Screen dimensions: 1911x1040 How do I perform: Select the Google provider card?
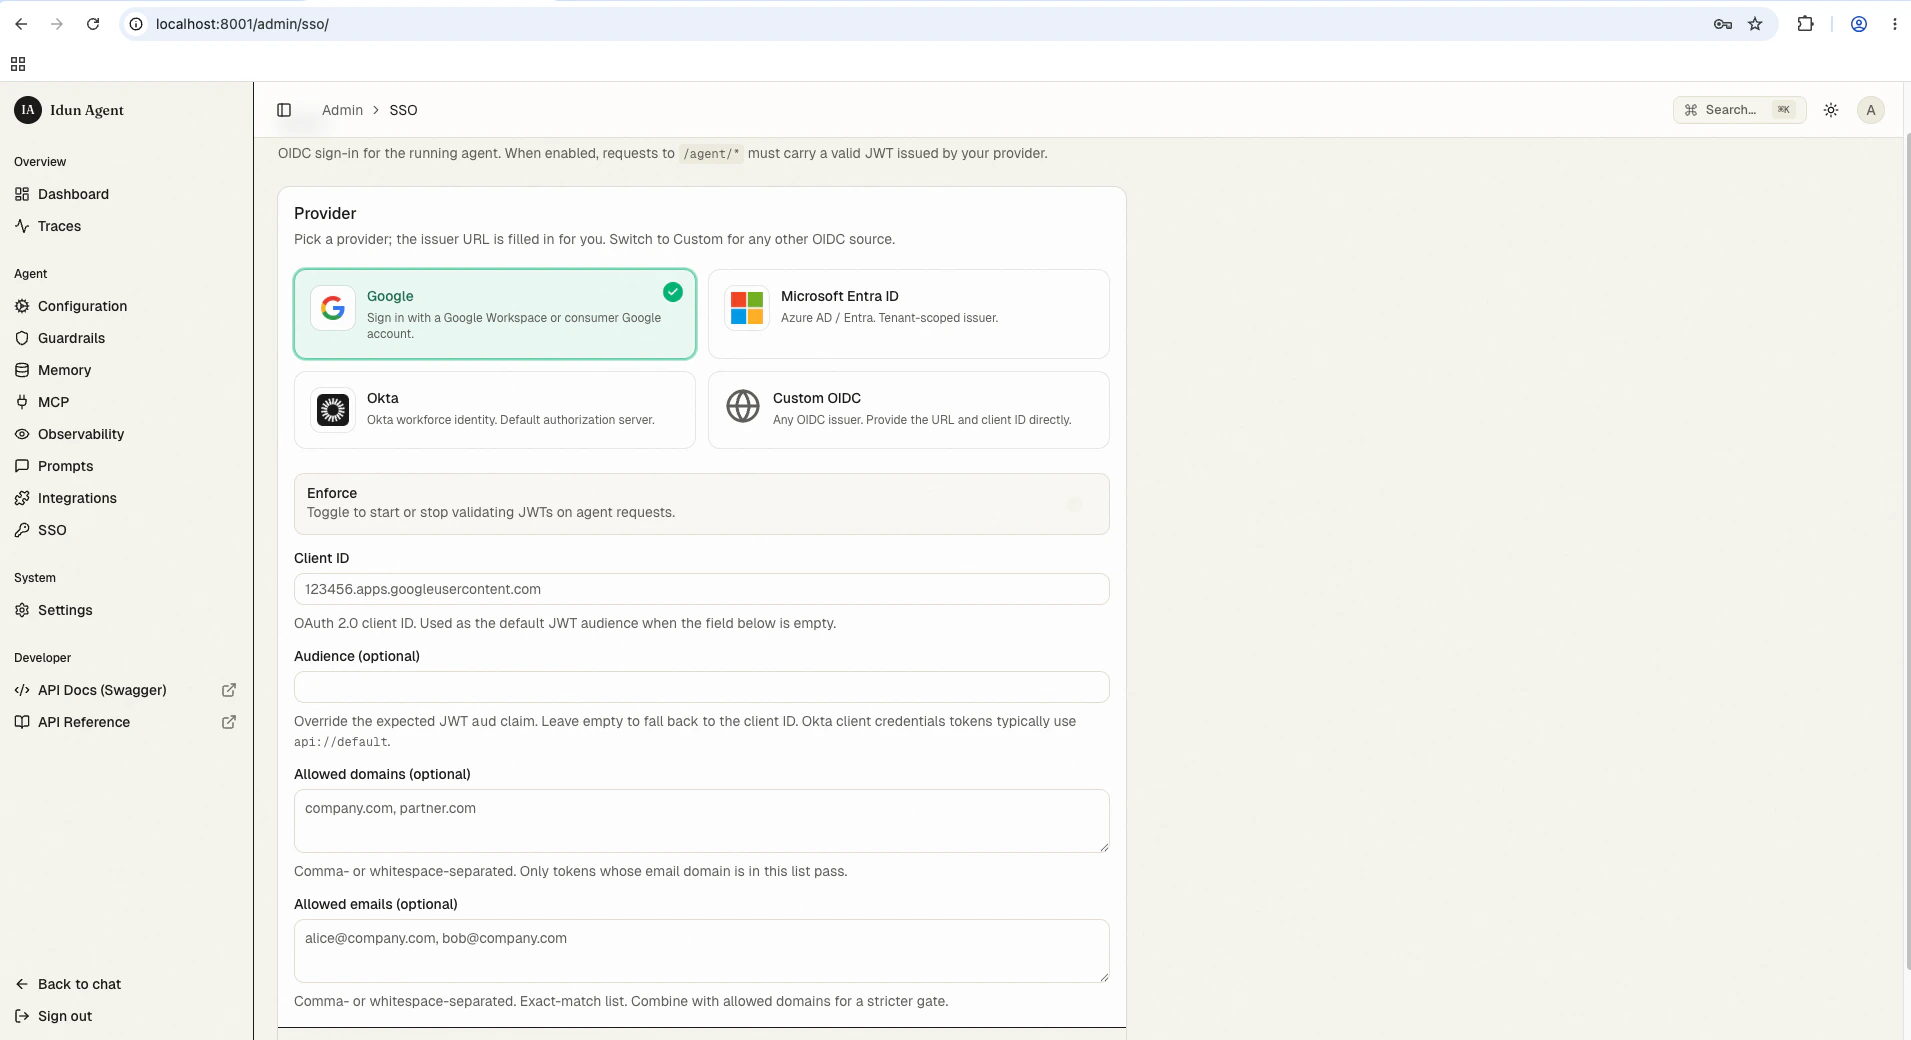pyautogui.click(x=495, y=314)
